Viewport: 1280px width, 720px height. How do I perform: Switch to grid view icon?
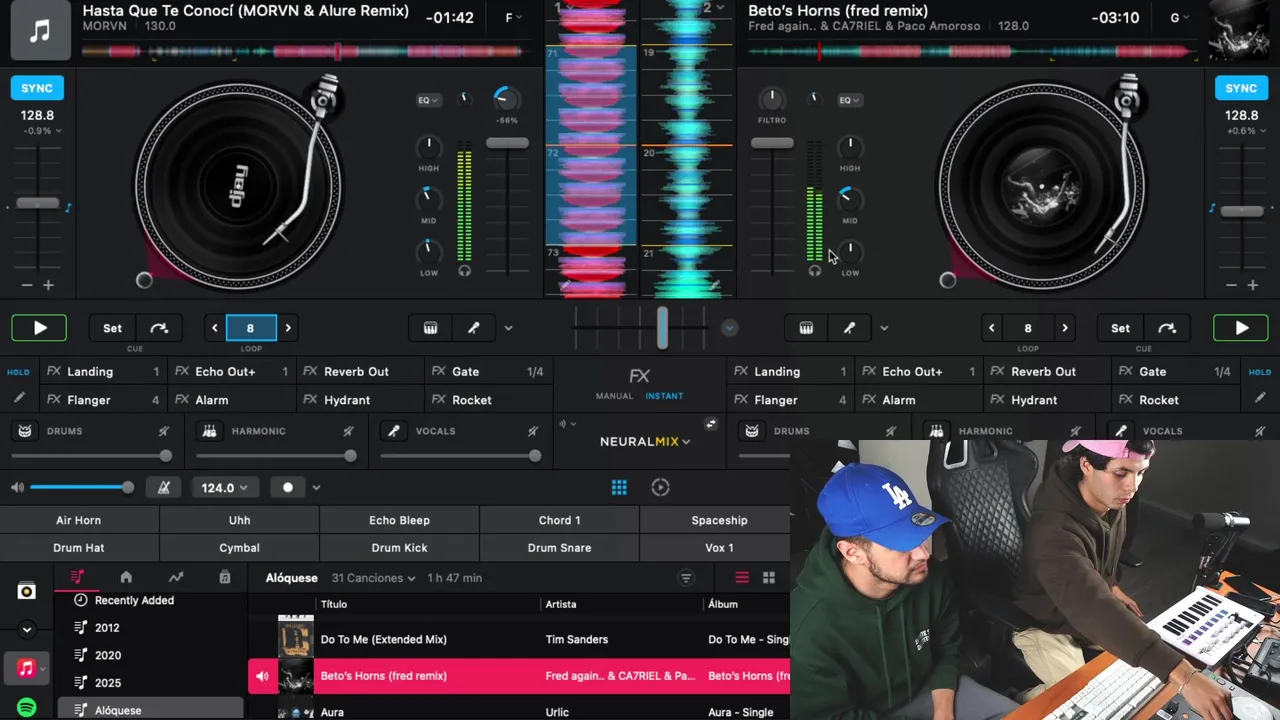click(x=769, y=578)
